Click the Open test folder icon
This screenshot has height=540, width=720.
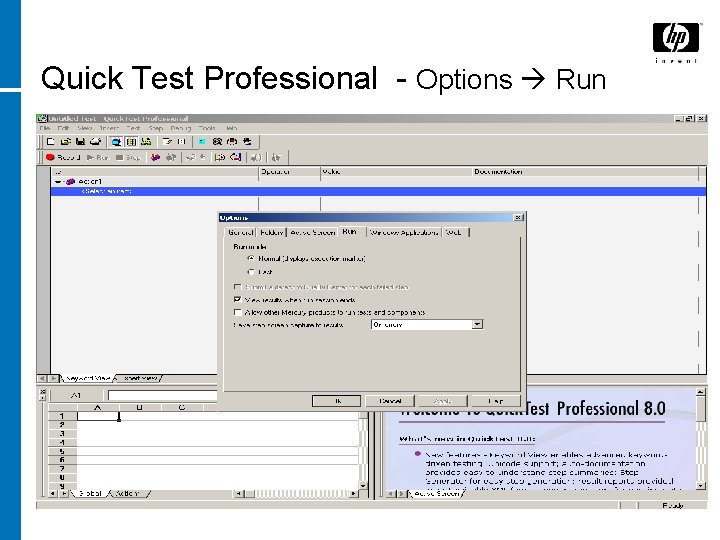coord(66,141)
